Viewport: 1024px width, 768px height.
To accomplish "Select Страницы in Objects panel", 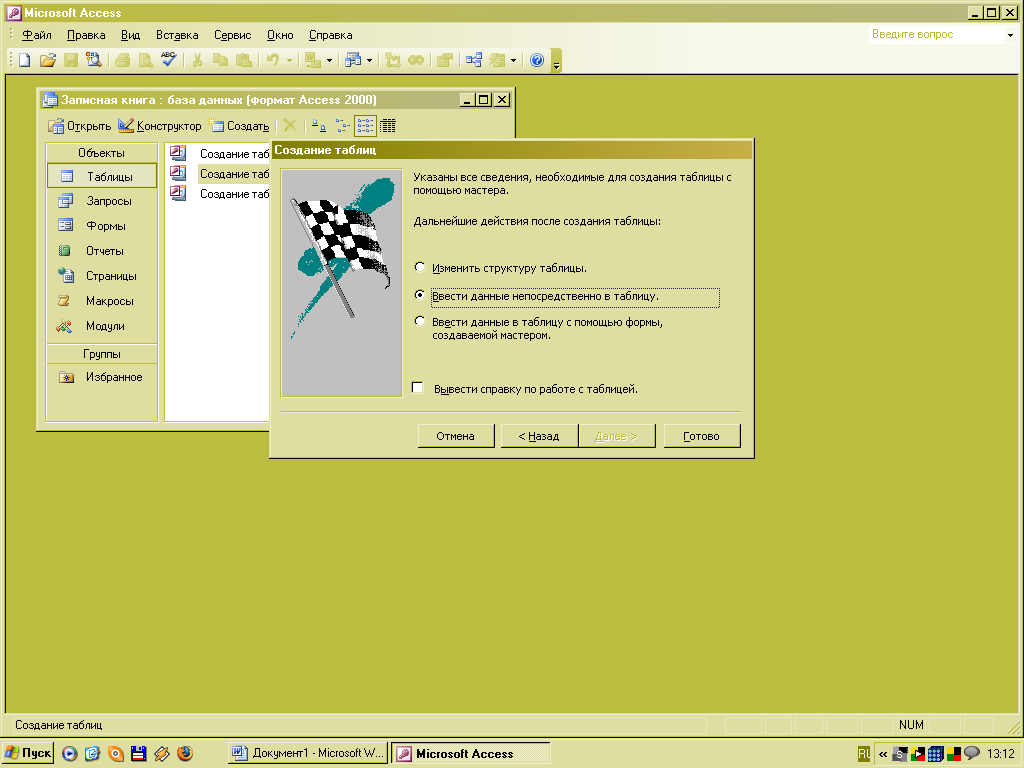I will click(102, 276).
